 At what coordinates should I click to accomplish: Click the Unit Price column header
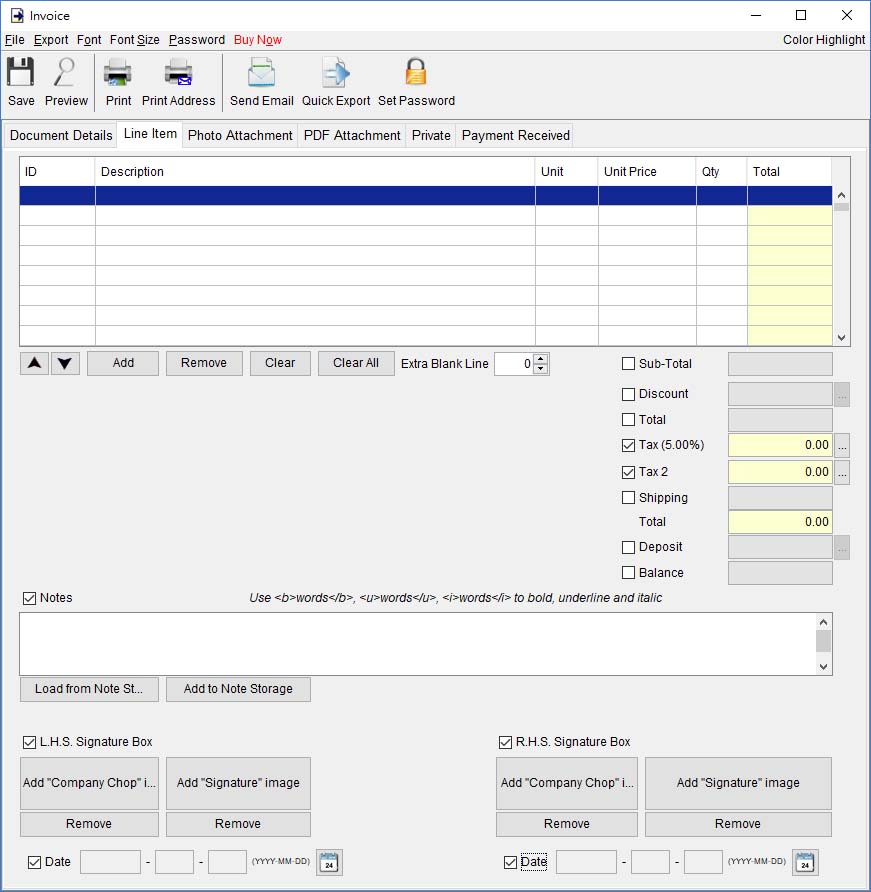pos(647,172)
